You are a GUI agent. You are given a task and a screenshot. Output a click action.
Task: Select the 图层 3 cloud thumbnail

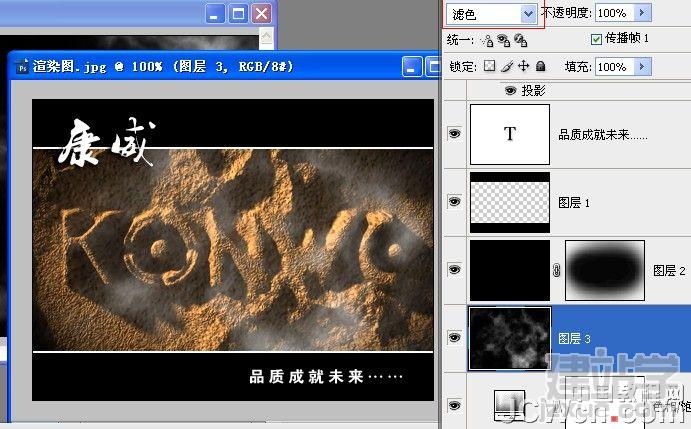510,339
